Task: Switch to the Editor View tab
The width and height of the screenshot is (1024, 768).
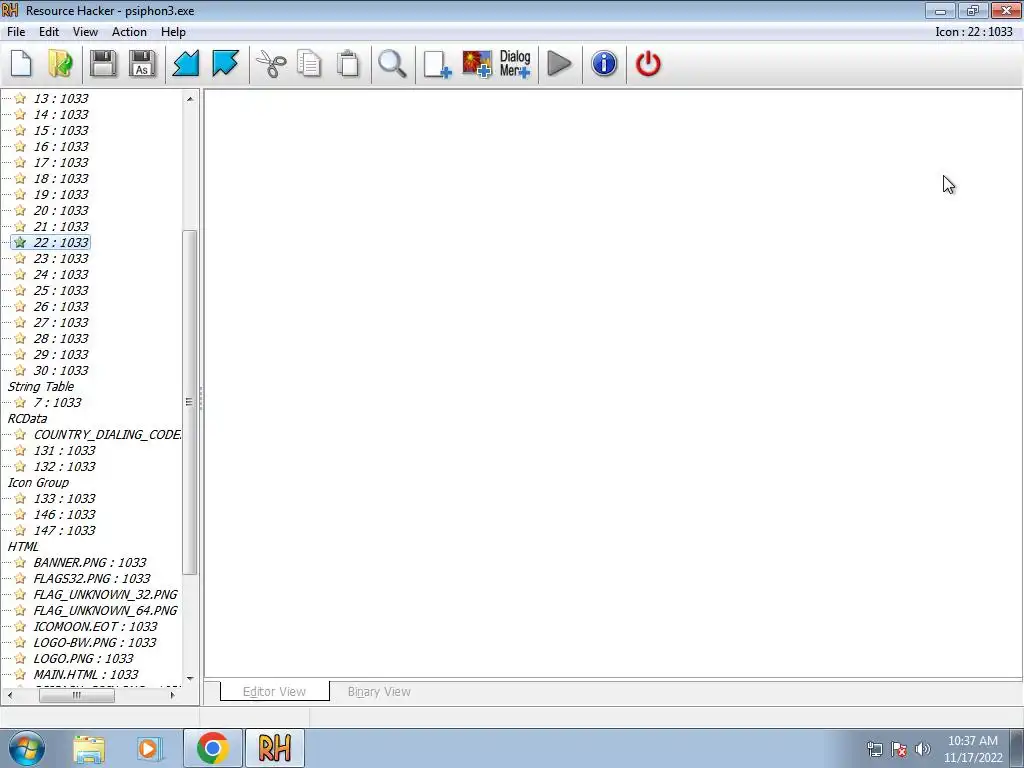Action: (274, 692)
